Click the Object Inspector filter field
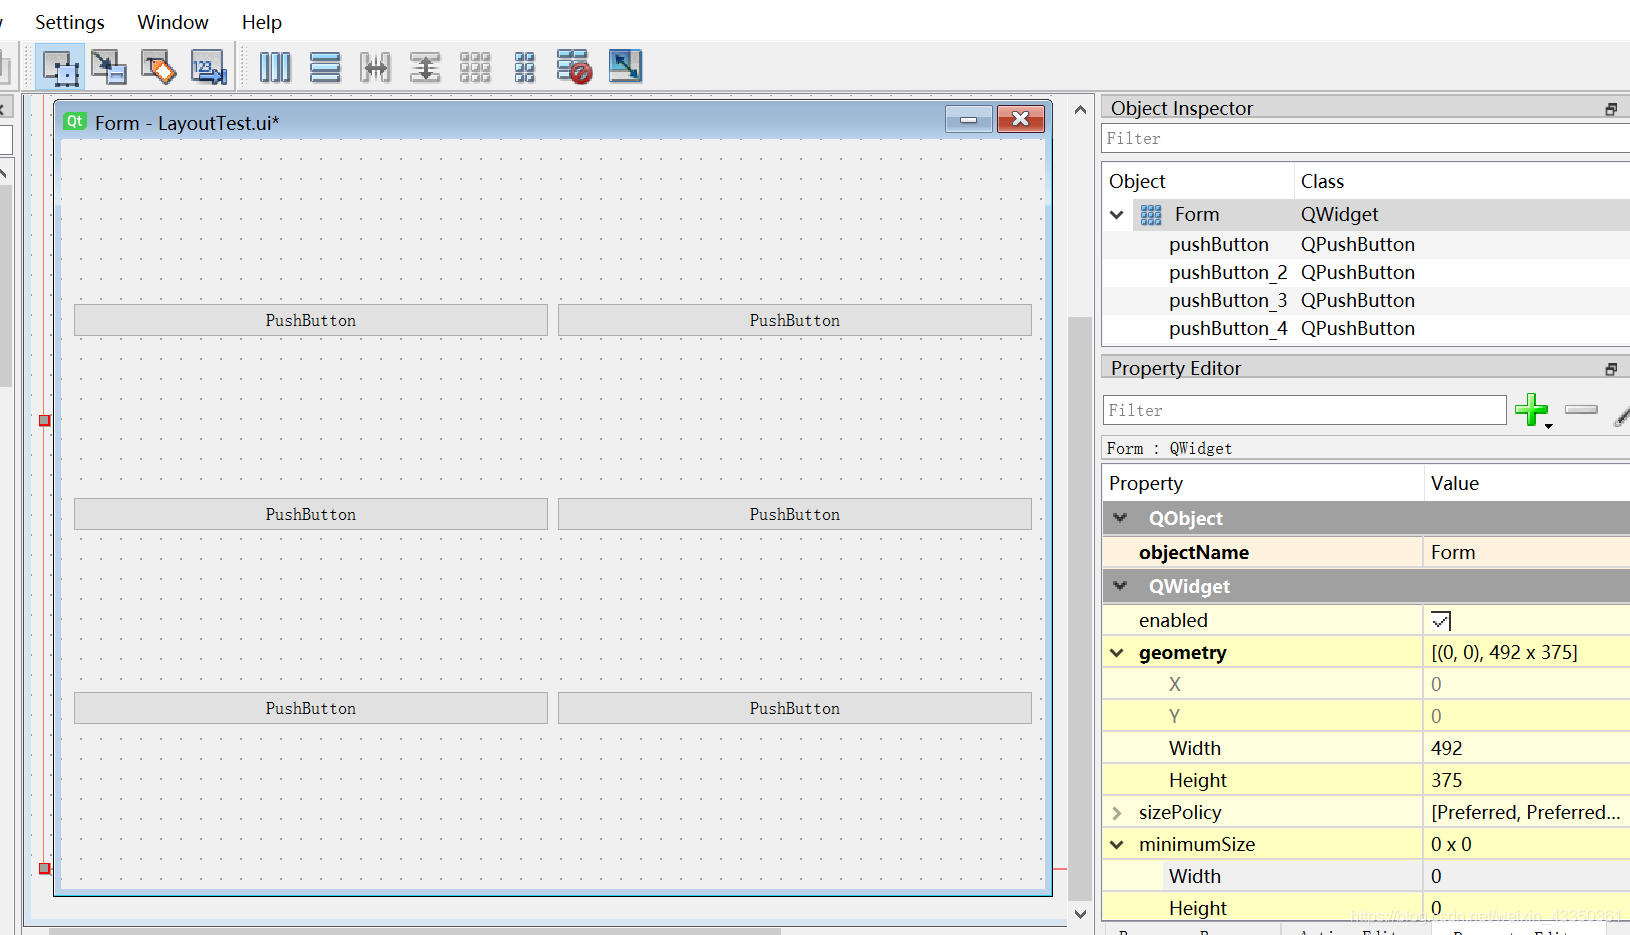Image resolution: width=1630 pixels, height=935 pixels. 1366,139
